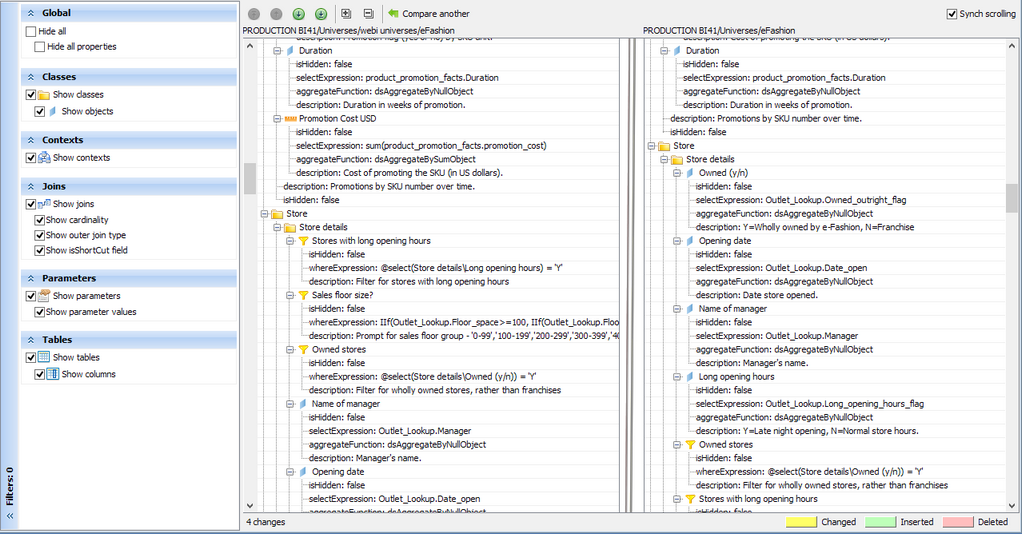Click the green Inserted legend swatch

[x=880, y=522]
